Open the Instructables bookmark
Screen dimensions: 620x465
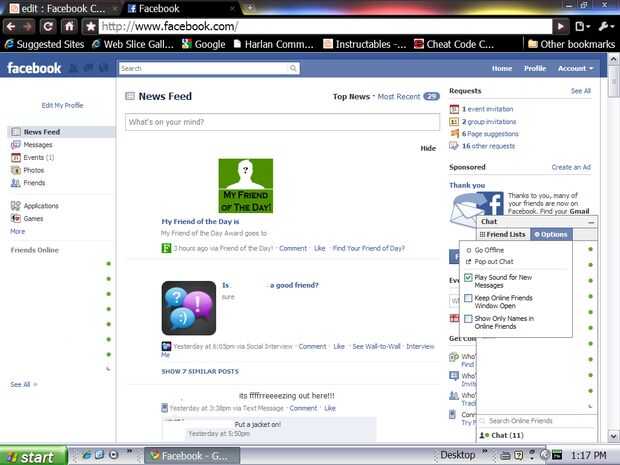pyautogui.click(x=365, y=44)
